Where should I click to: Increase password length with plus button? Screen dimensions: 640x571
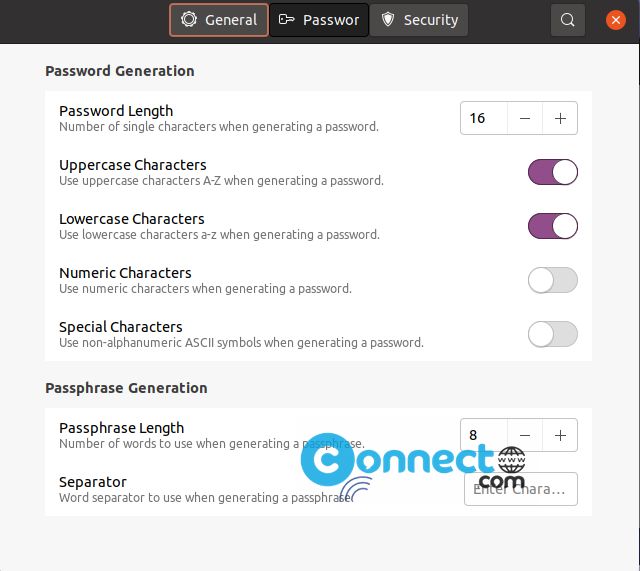tap(560, 118)
